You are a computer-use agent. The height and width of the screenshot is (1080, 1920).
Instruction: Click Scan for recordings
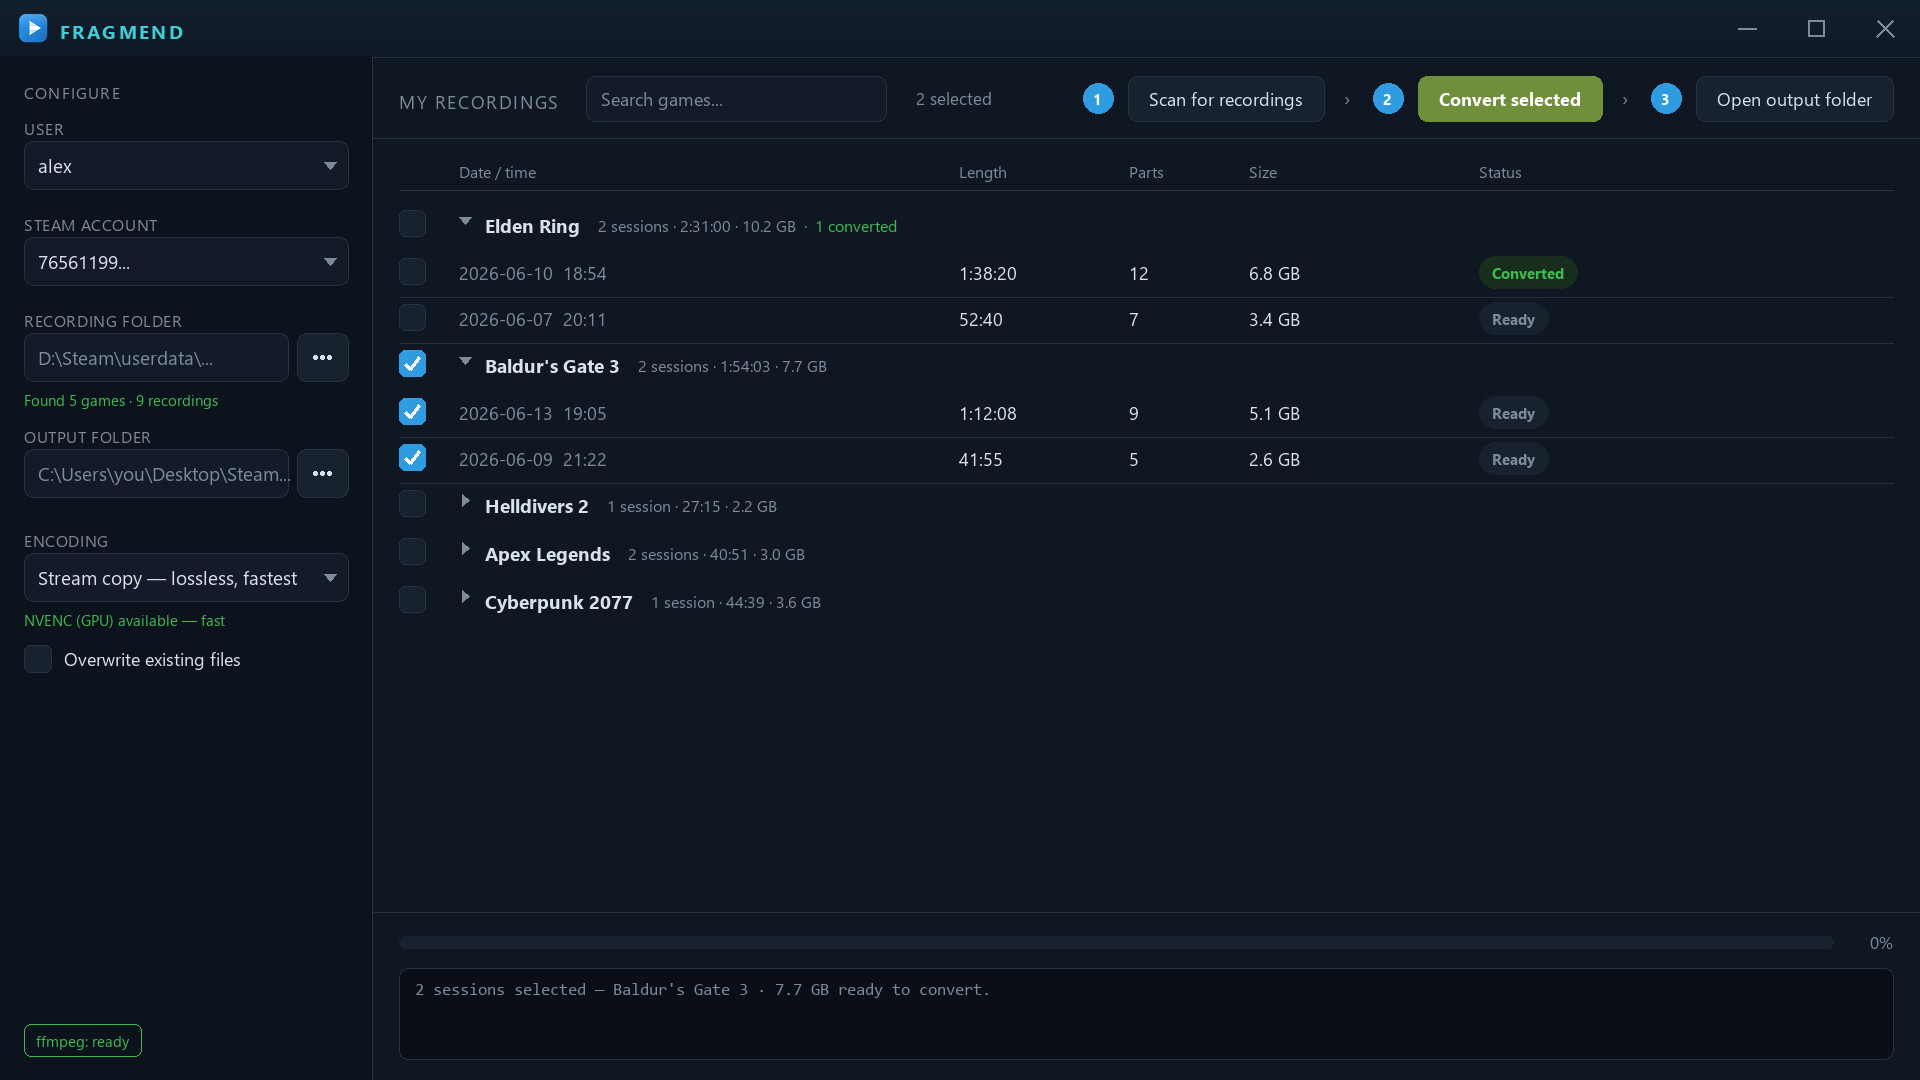coord(1226,99)
